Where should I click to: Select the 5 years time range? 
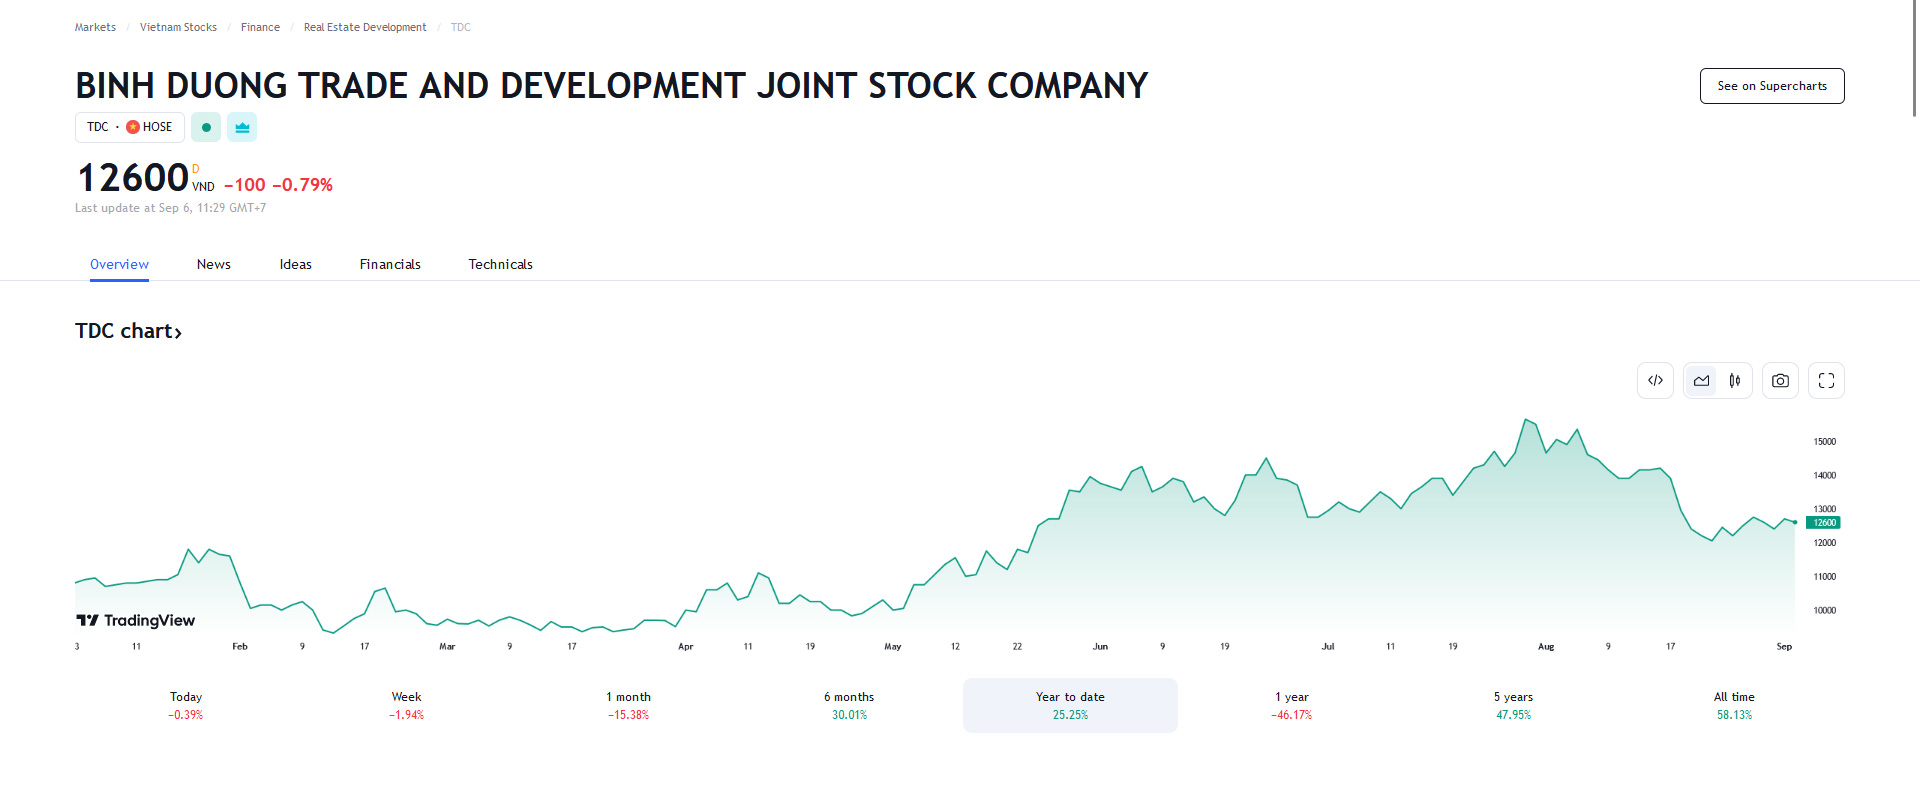(1513, 705)
